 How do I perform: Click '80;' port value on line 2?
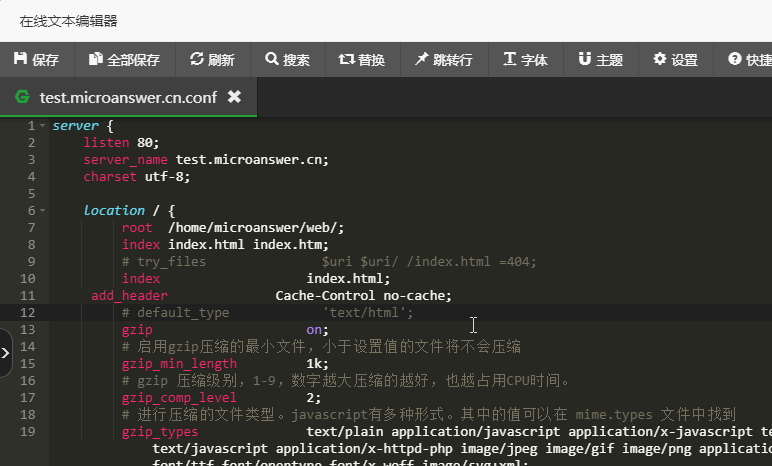pyautogui.click(x=148, y=143)
